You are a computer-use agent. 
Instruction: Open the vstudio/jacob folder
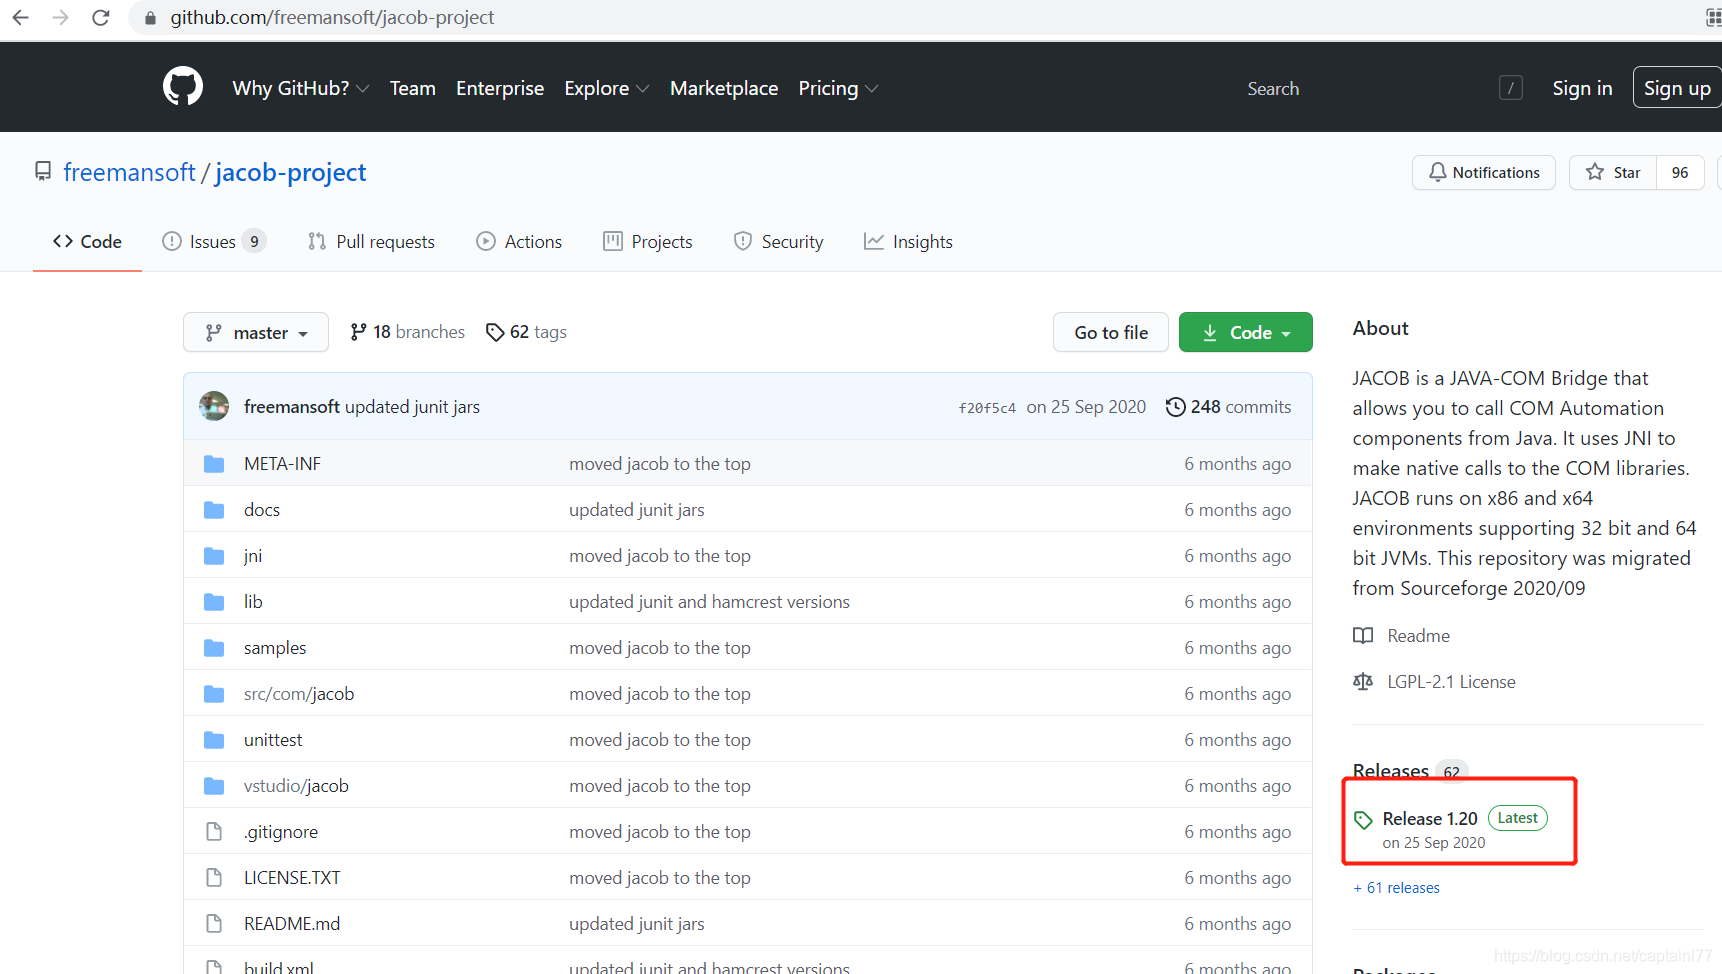(x=296, y=786)
